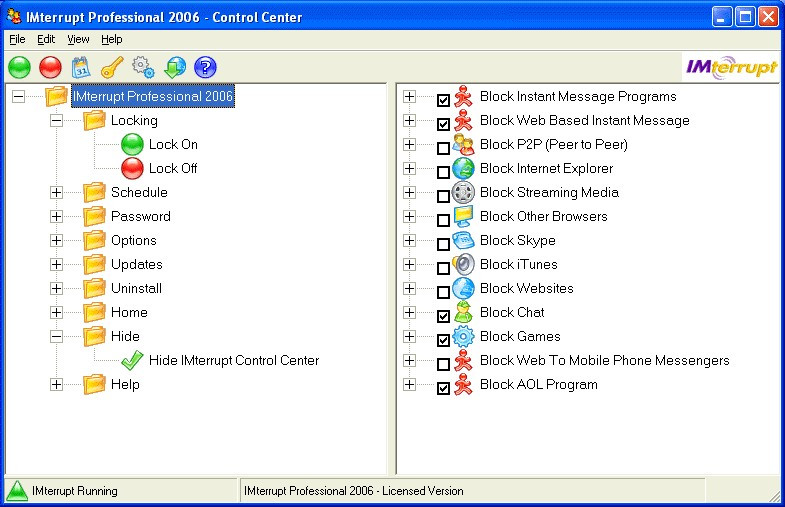Open the gears Options toolbar icon
785x507 pixels.
(x=143, y=68)
